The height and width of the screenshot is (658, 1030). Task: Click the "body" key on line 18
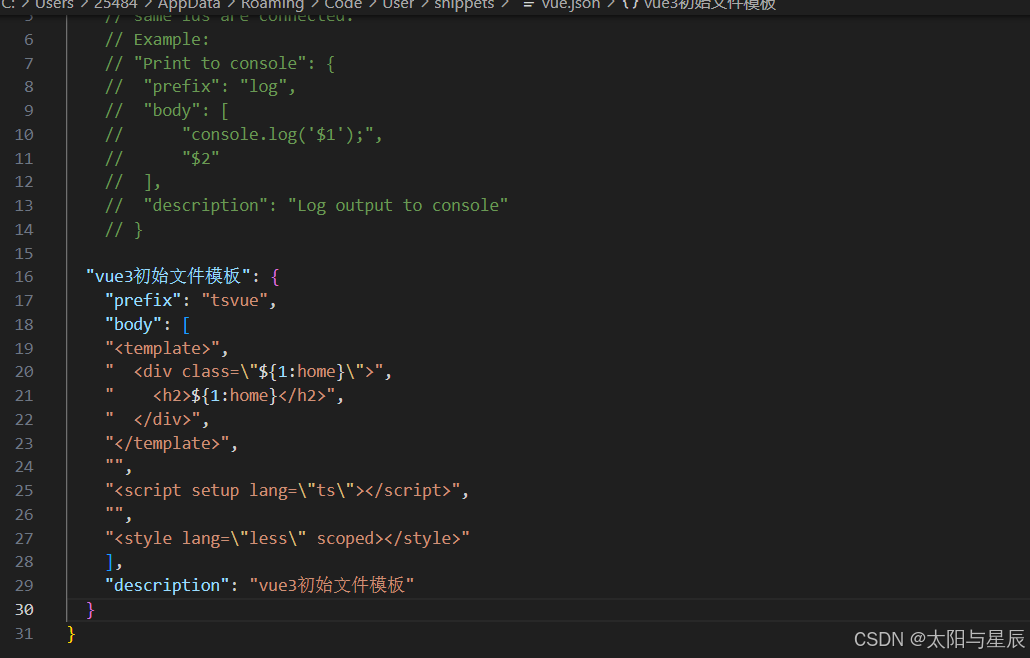click(133, 324)
